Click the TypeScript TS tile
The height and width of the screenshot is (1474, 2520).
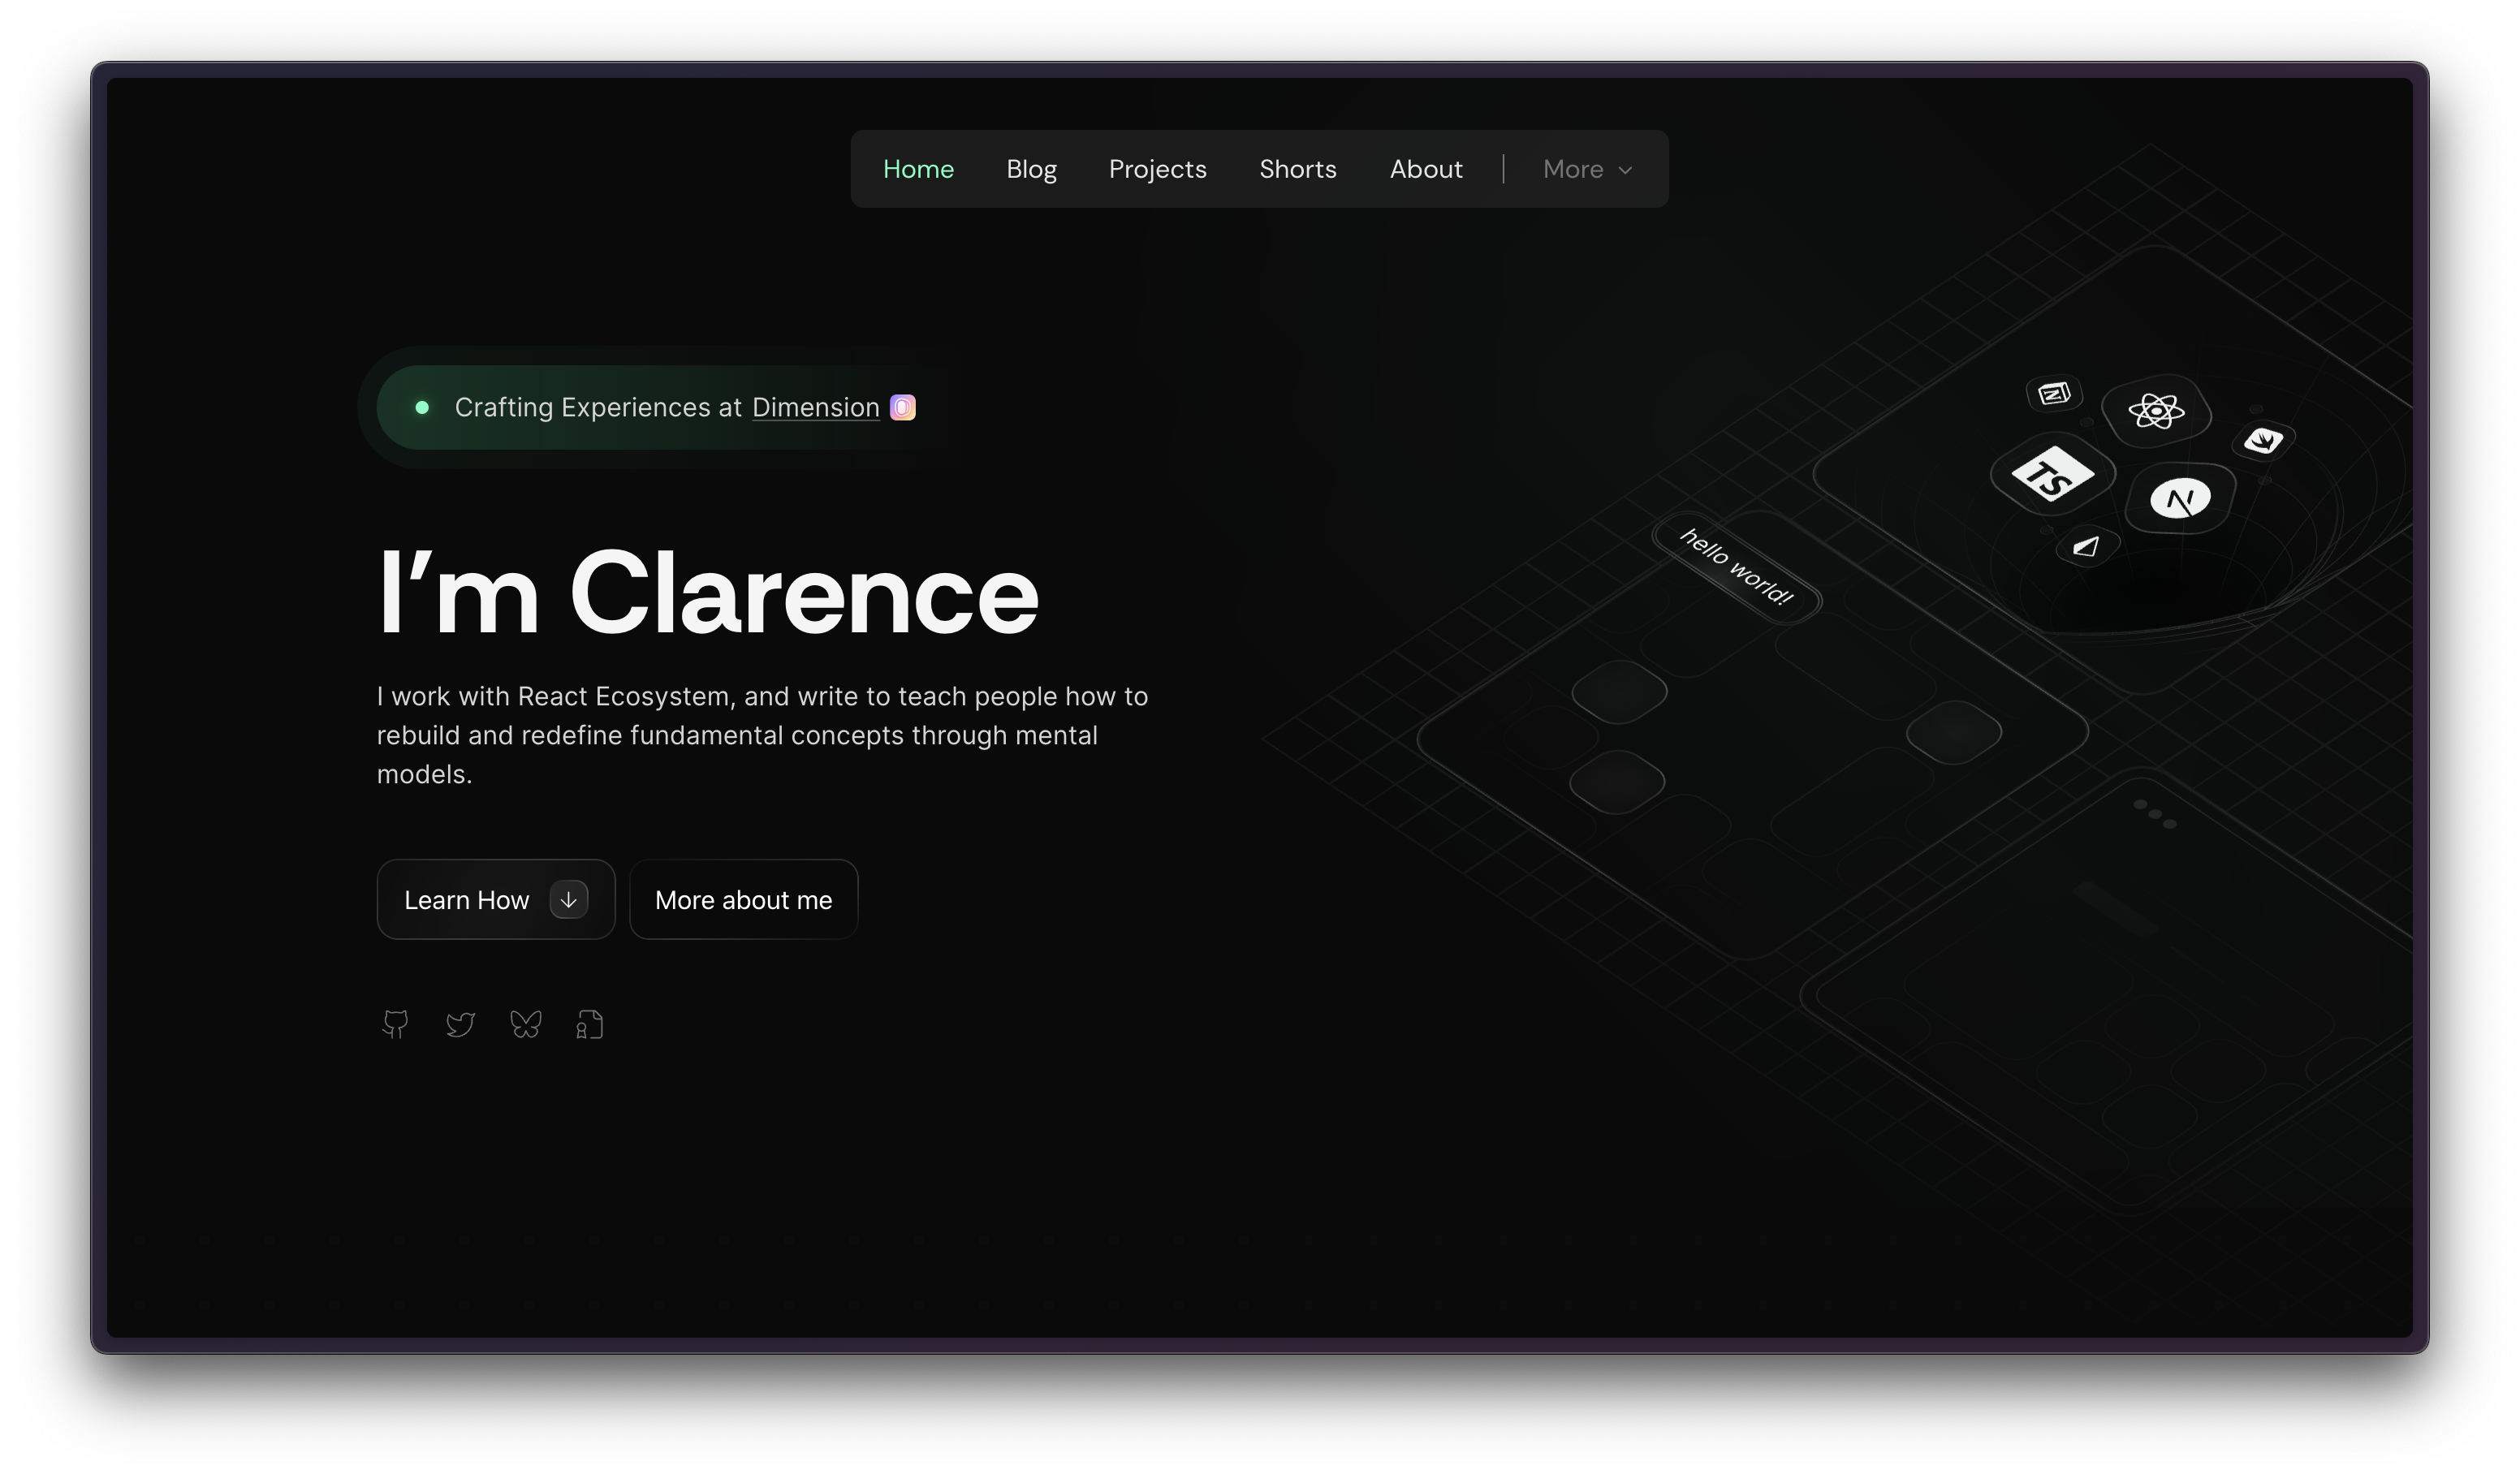coord(2052,474)
